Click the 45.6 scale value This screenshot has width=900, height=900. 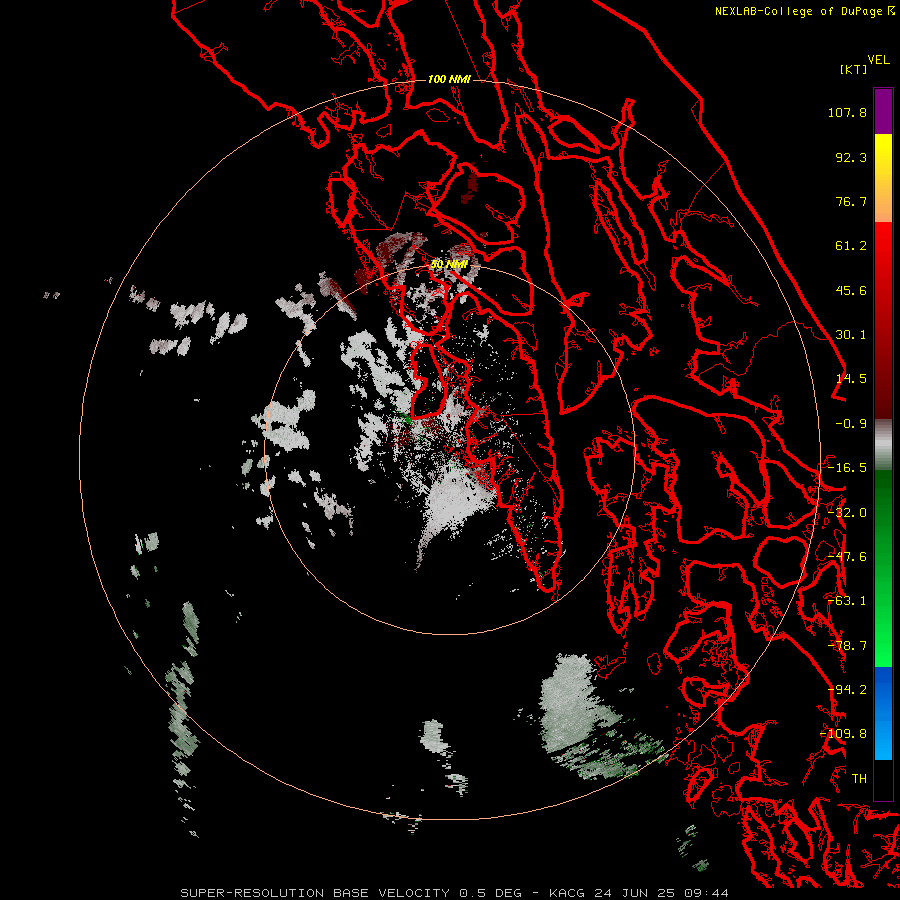point(851,290)
